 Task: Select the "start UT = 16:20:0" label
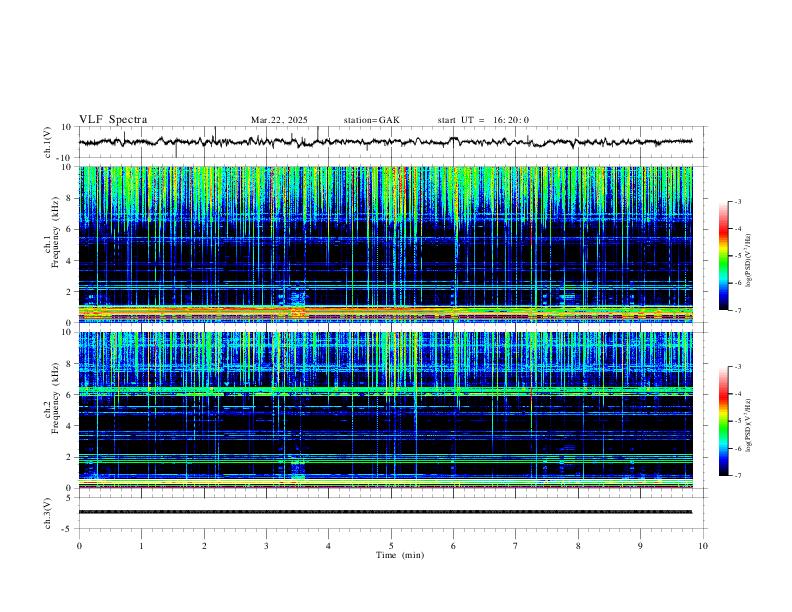click(483, 120)
